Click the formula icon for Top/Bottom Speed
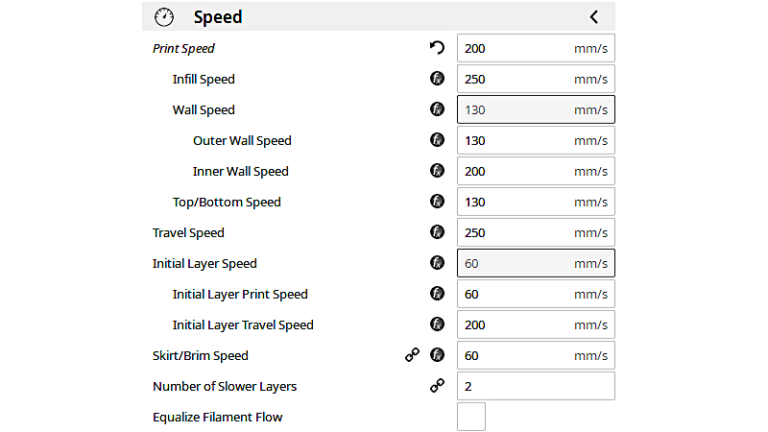Screen dimensions: 768x432 point(436,202)
